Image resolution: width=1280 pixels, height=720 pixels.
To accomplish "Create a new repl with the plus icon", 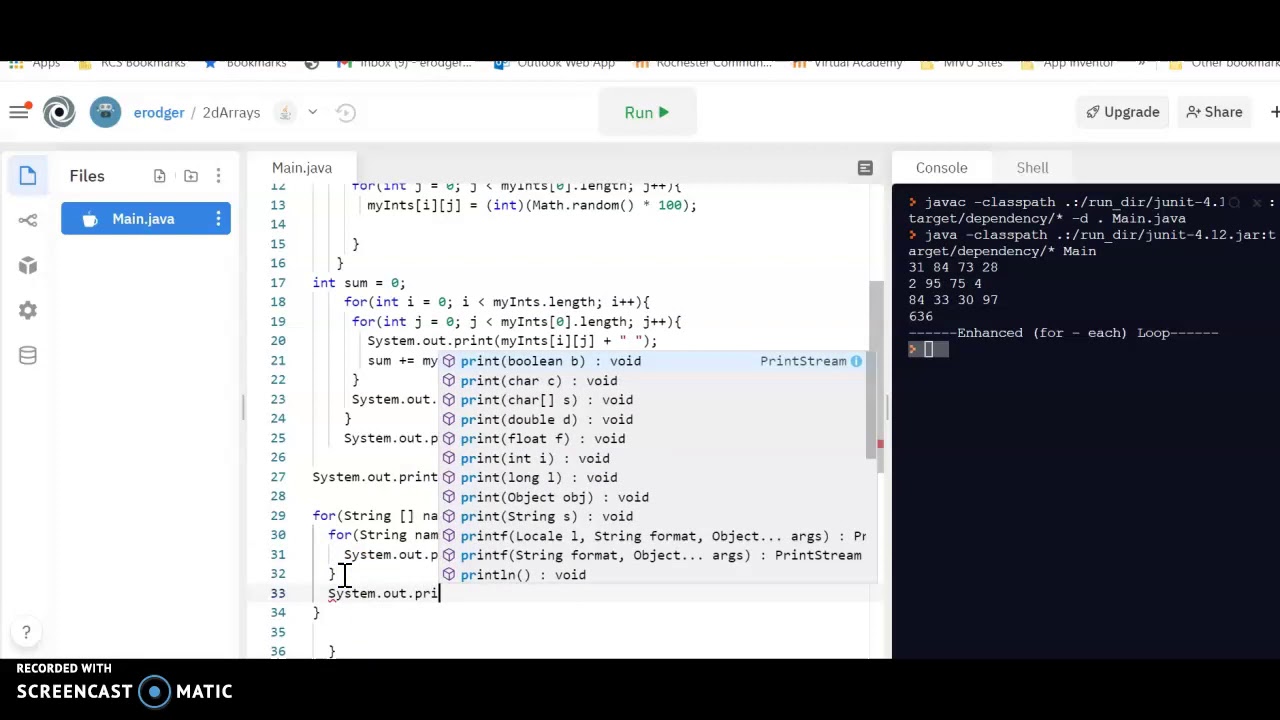I will 1274,112.
